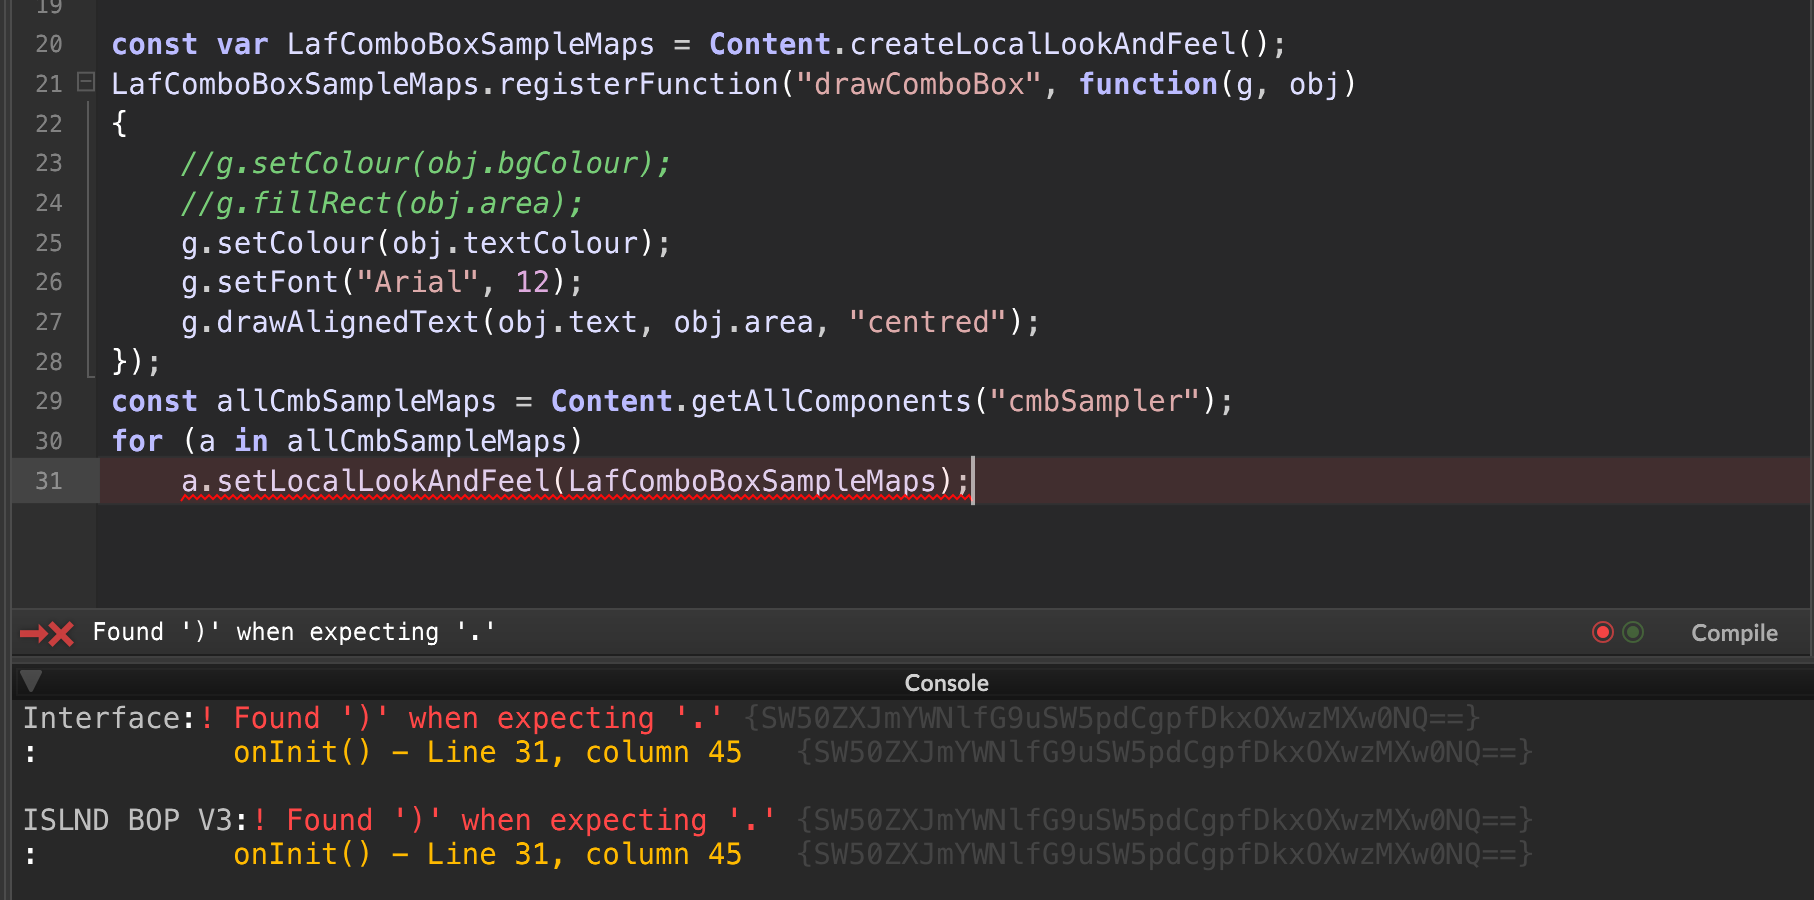This screenshot has height=900, width=1814.
Task: Click g.setColour(obj.textColour) on line 25
Action: (x=425, y=243)
